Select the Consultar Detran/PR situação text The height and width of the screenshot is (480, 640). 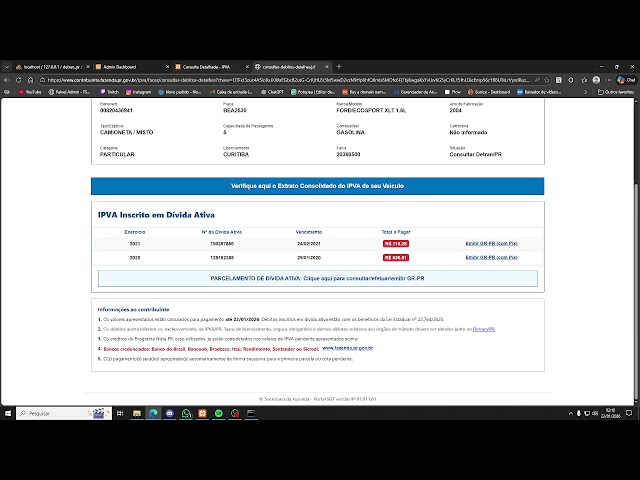tap(476, 155)
